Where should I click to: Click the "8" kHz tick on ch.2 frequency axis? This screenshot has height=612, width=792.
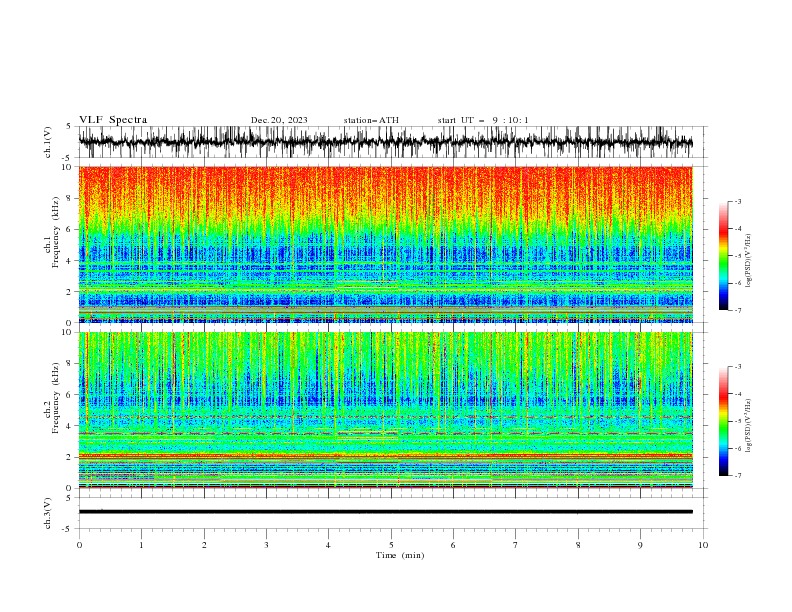pyautogui.click(x=69, y=364)
